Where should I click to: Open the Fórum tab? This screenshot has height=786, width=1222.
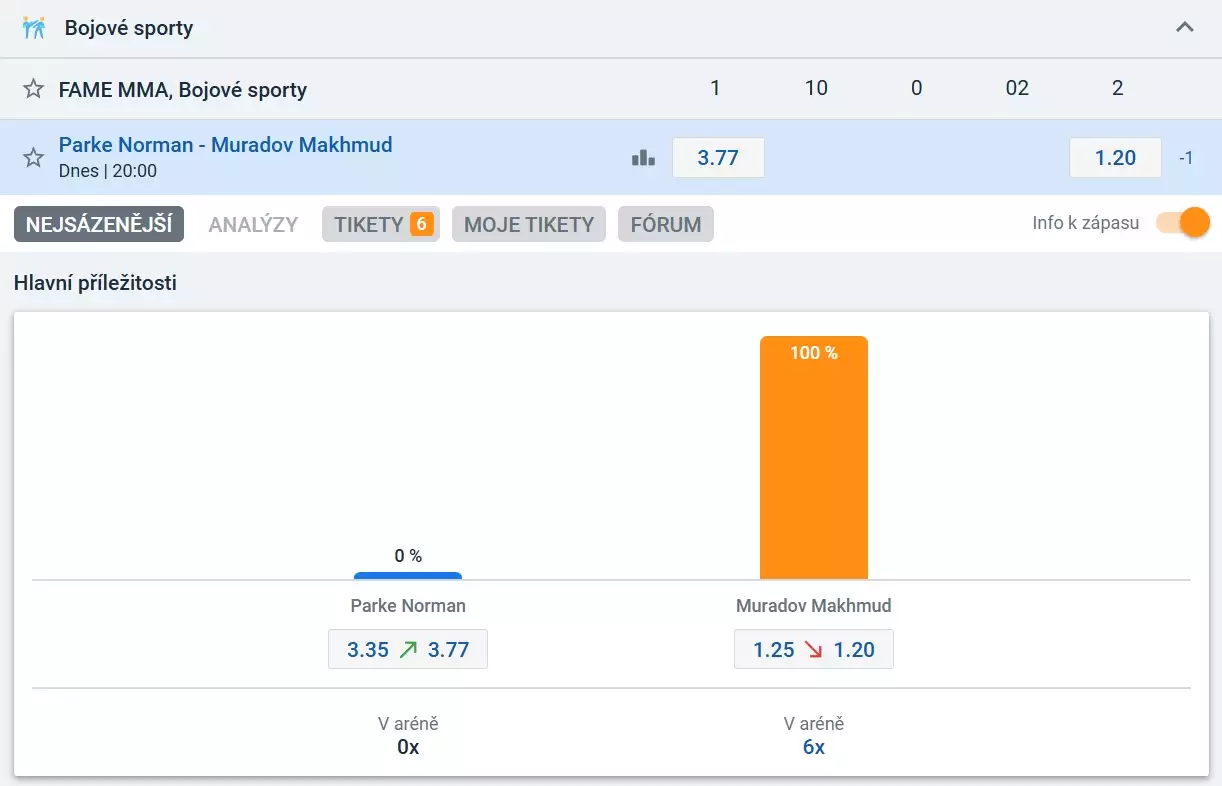click(665, 224)
